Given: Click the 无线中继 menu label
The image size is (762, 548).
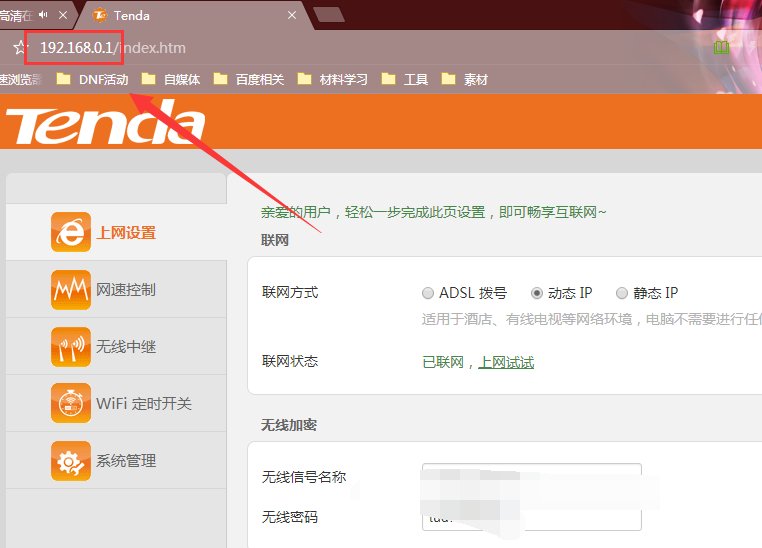Looking at the screenshot, I should [x=126, y=347].
